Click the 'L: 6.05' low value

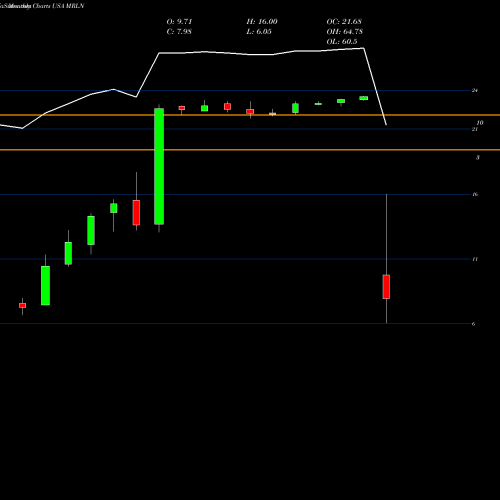(259, 32)
